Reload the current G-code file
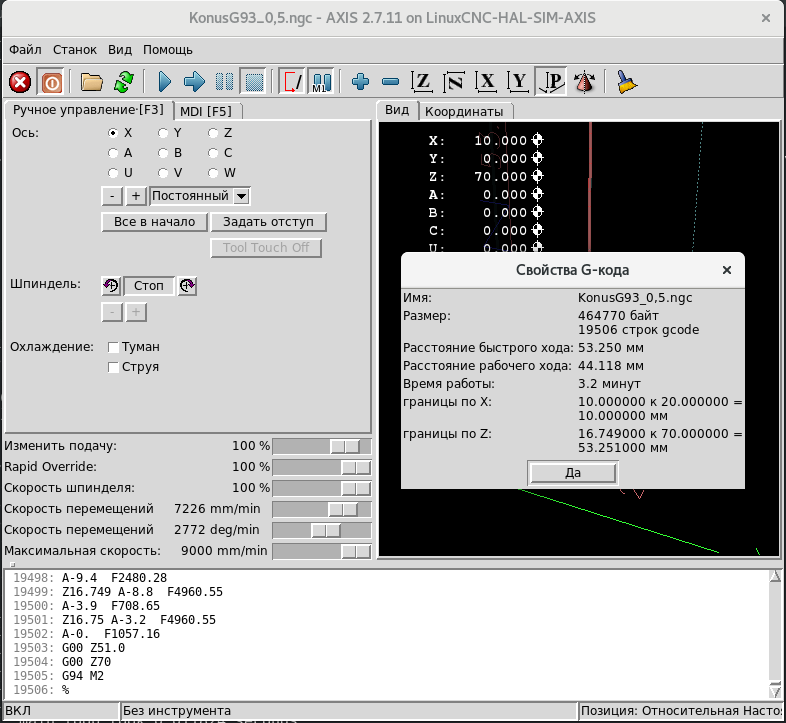 (124, 82)
